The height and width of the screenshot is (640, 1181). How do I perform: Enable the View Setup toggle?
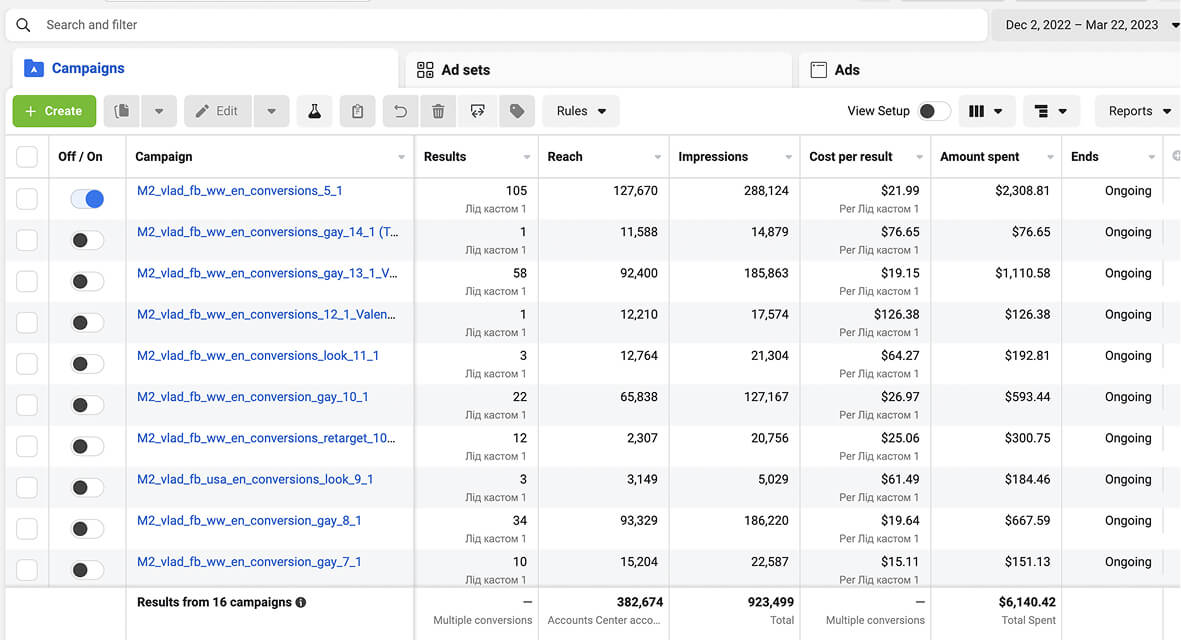point(933,111)
